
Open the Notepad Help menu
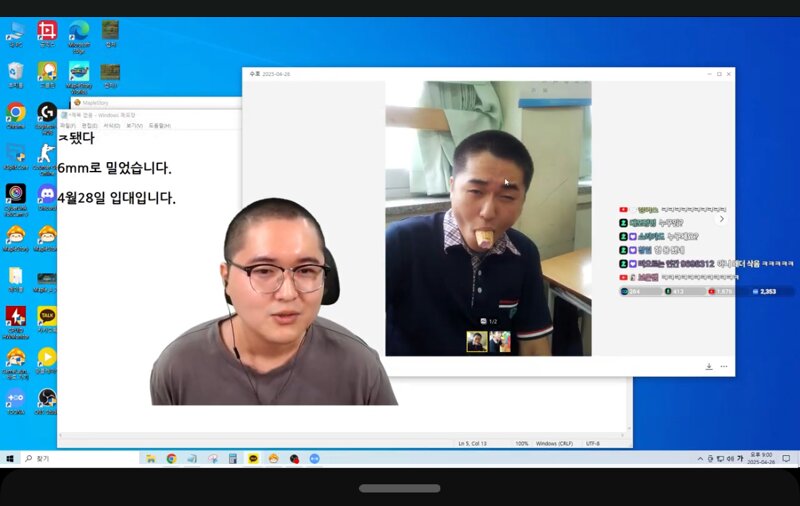click(x=159, y=125)
